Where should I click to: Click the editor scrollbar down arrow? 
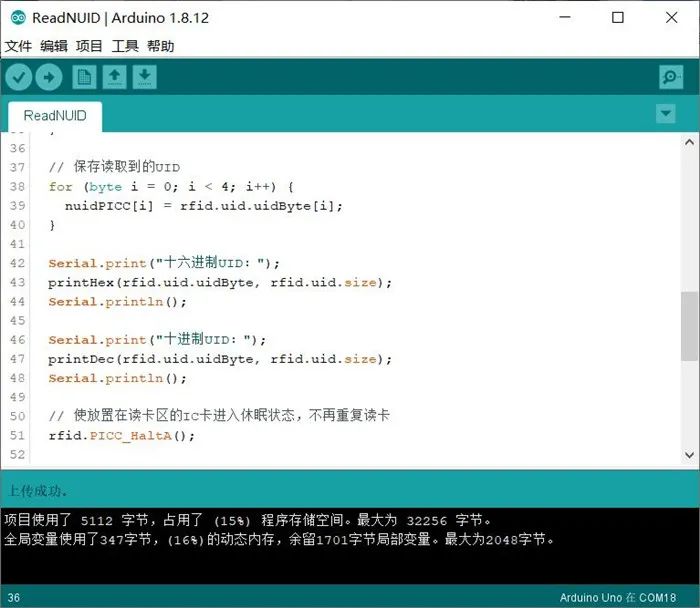click(x=689, y=455)
